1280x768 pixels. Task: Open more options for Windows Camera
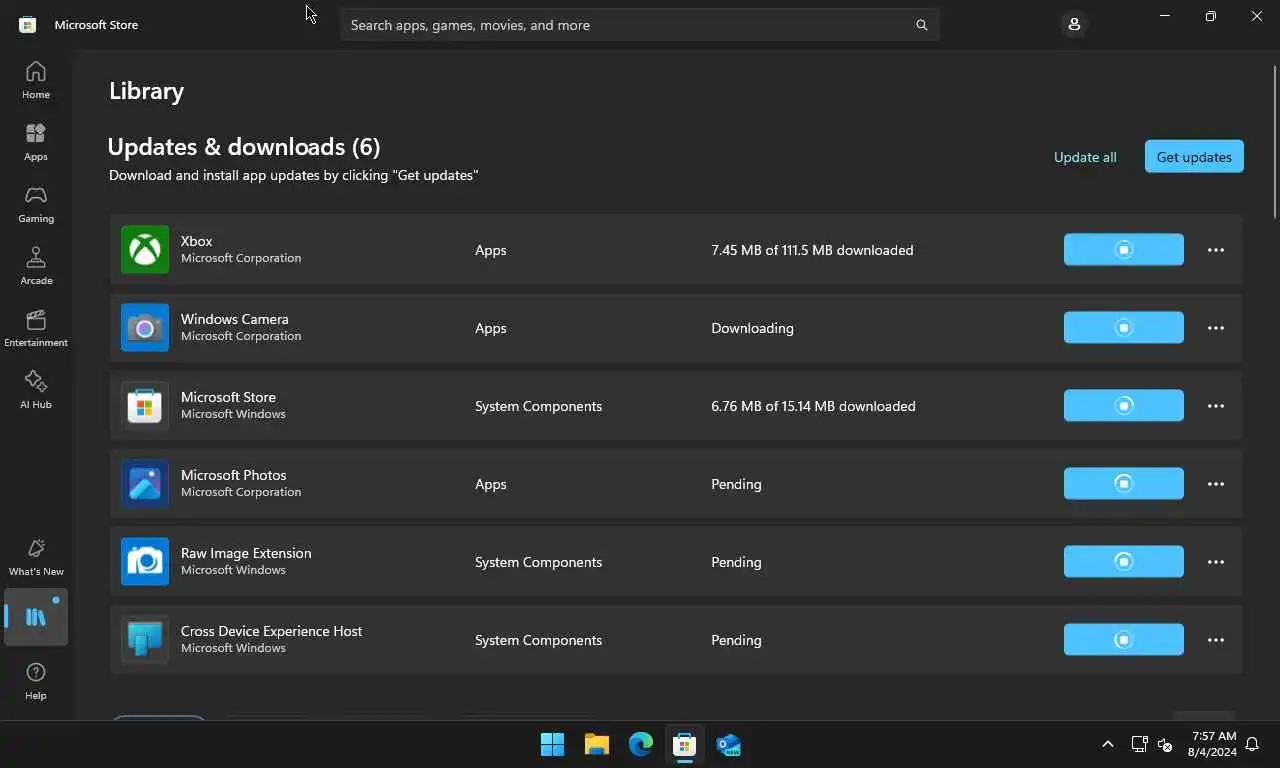click(x=1216, y=328)
